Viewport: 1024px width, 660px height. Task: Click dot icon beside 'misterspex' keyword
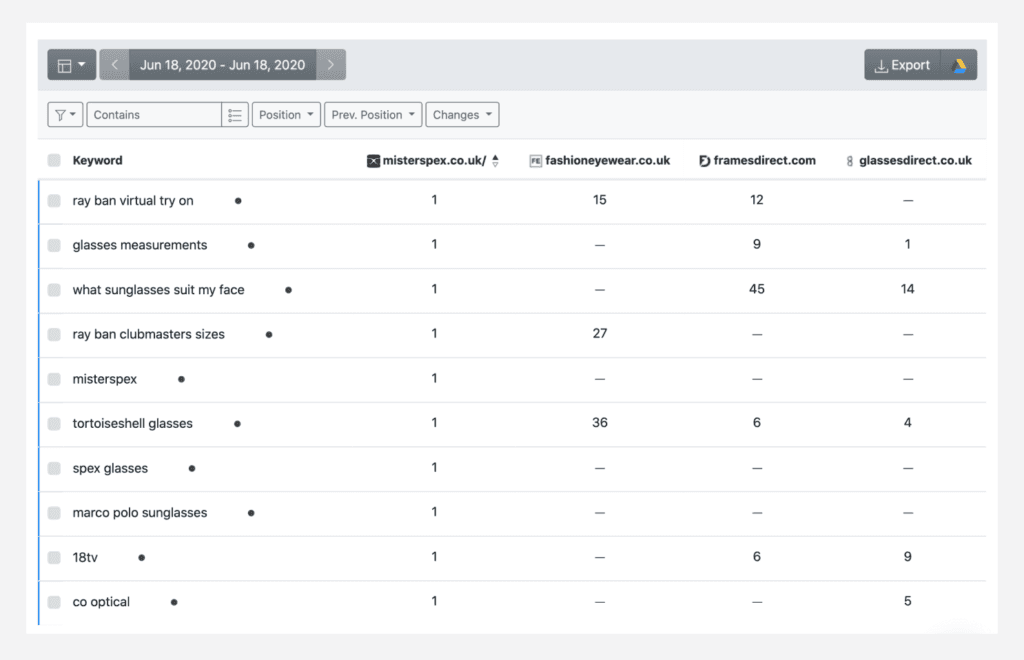182,379
